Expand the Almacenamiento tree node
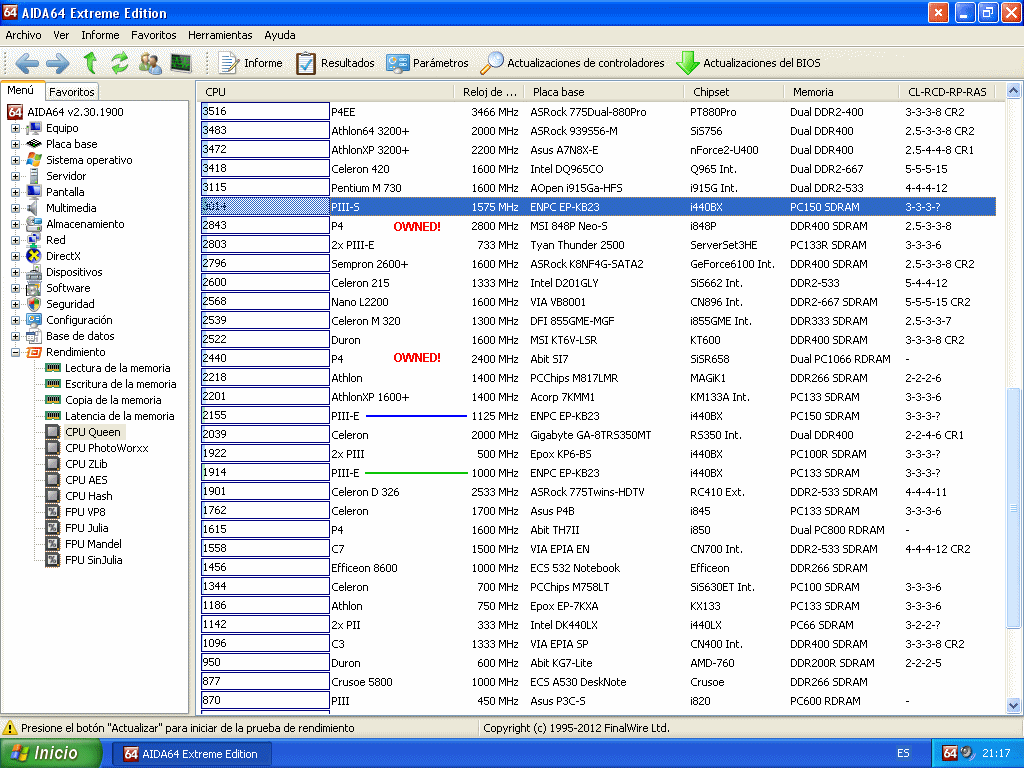 [15, 224]
